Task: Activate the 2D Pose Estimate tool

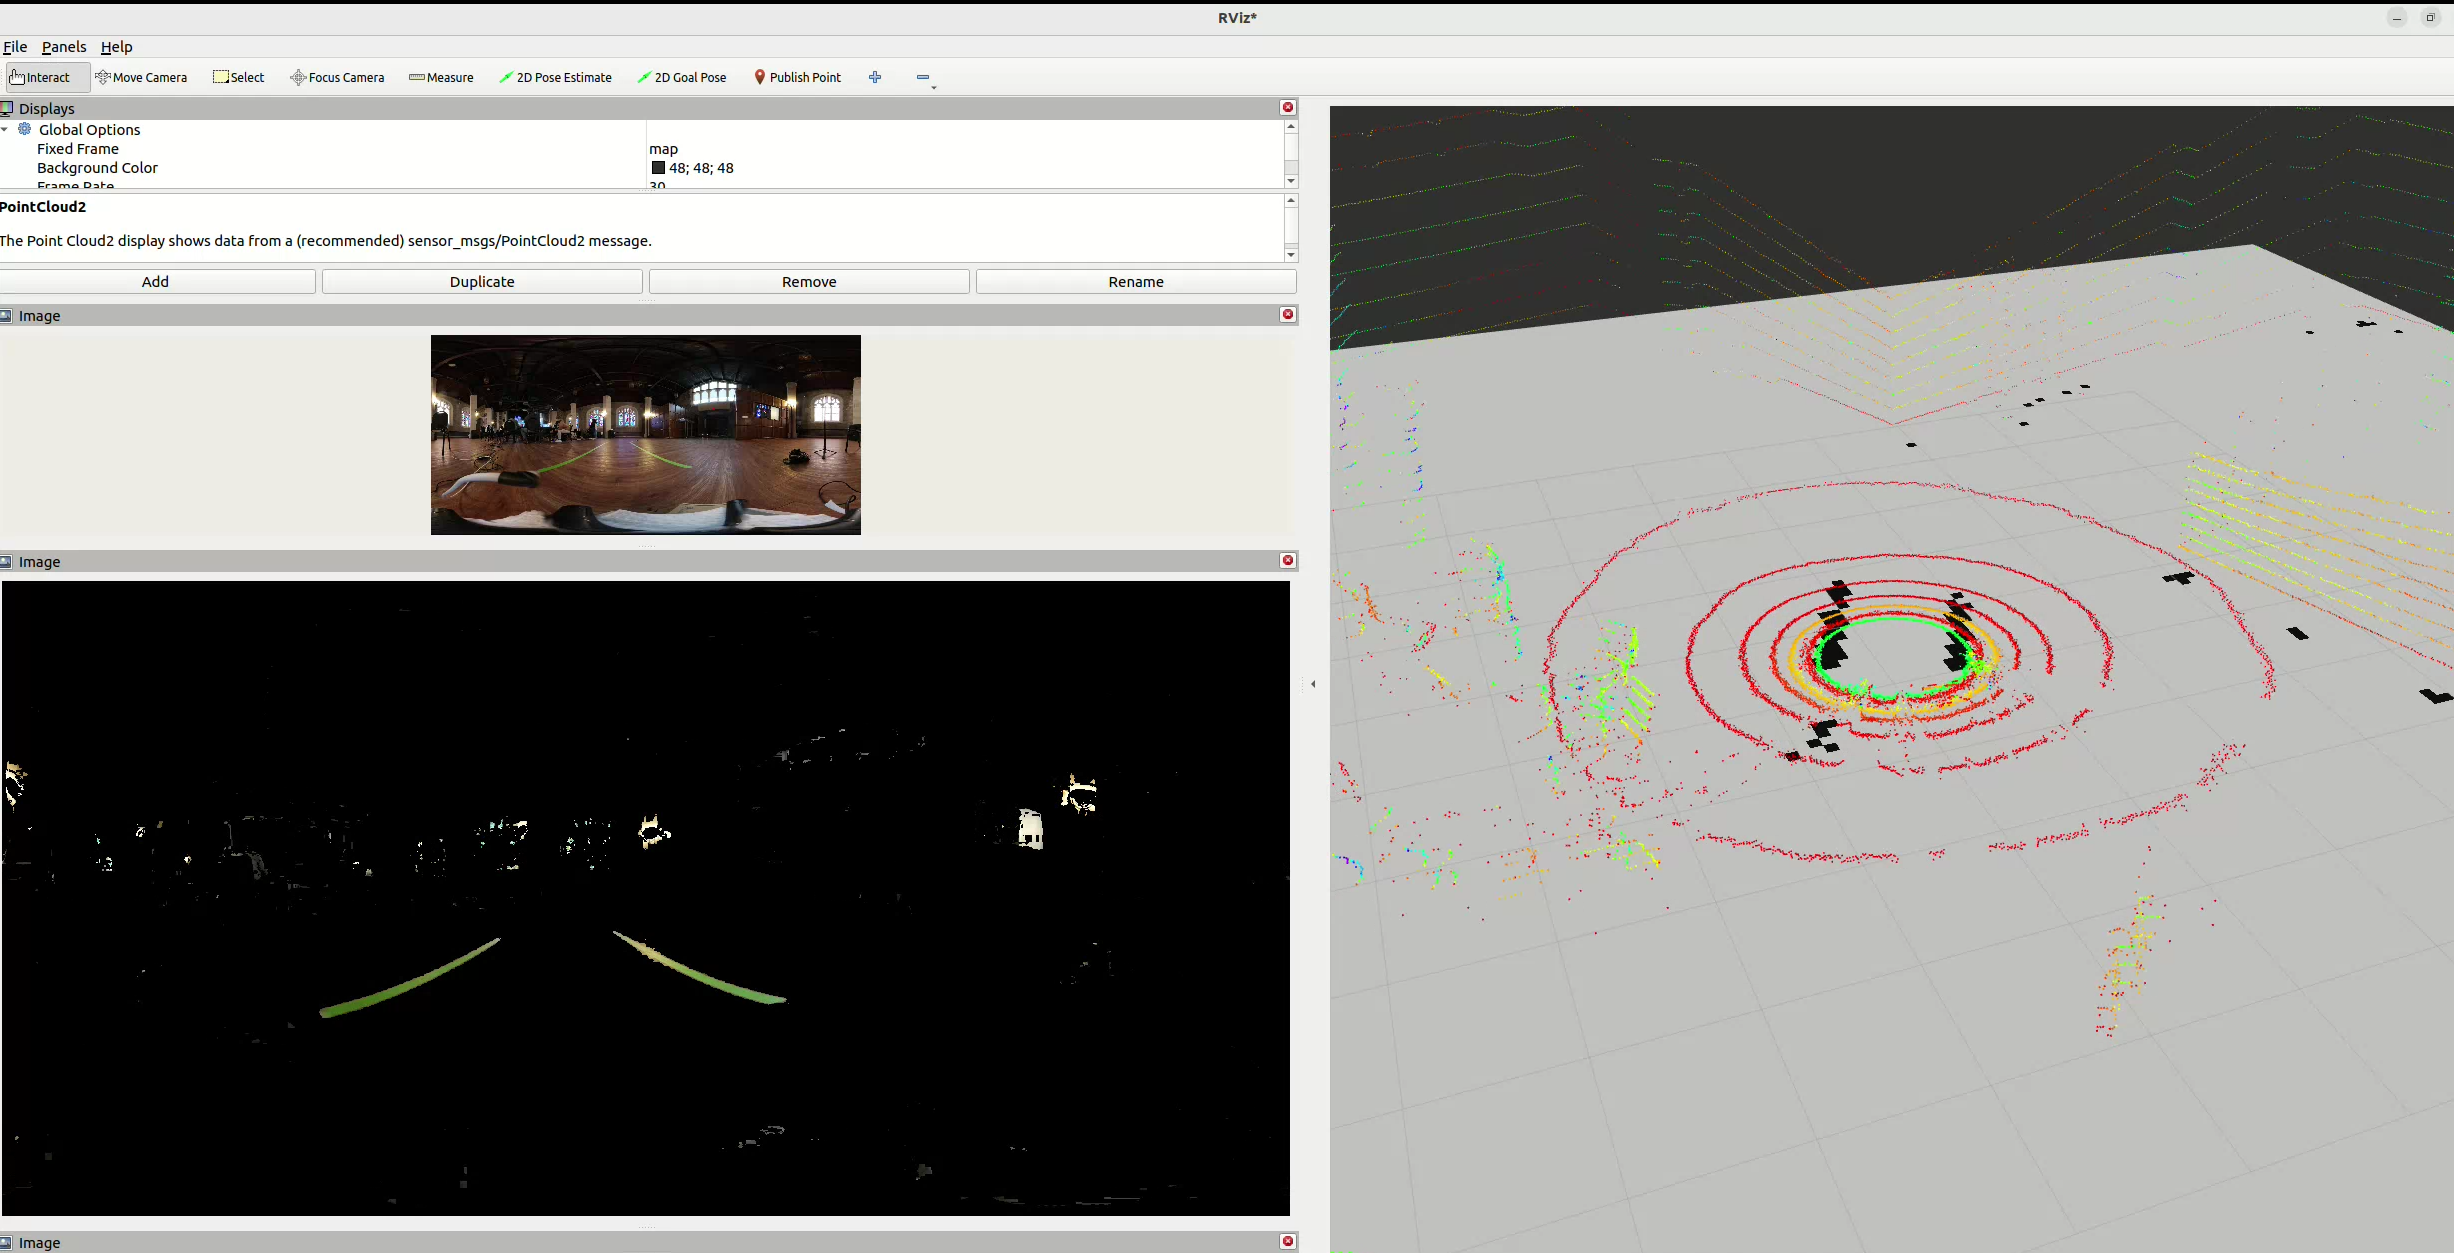Action: click(555, 77)
